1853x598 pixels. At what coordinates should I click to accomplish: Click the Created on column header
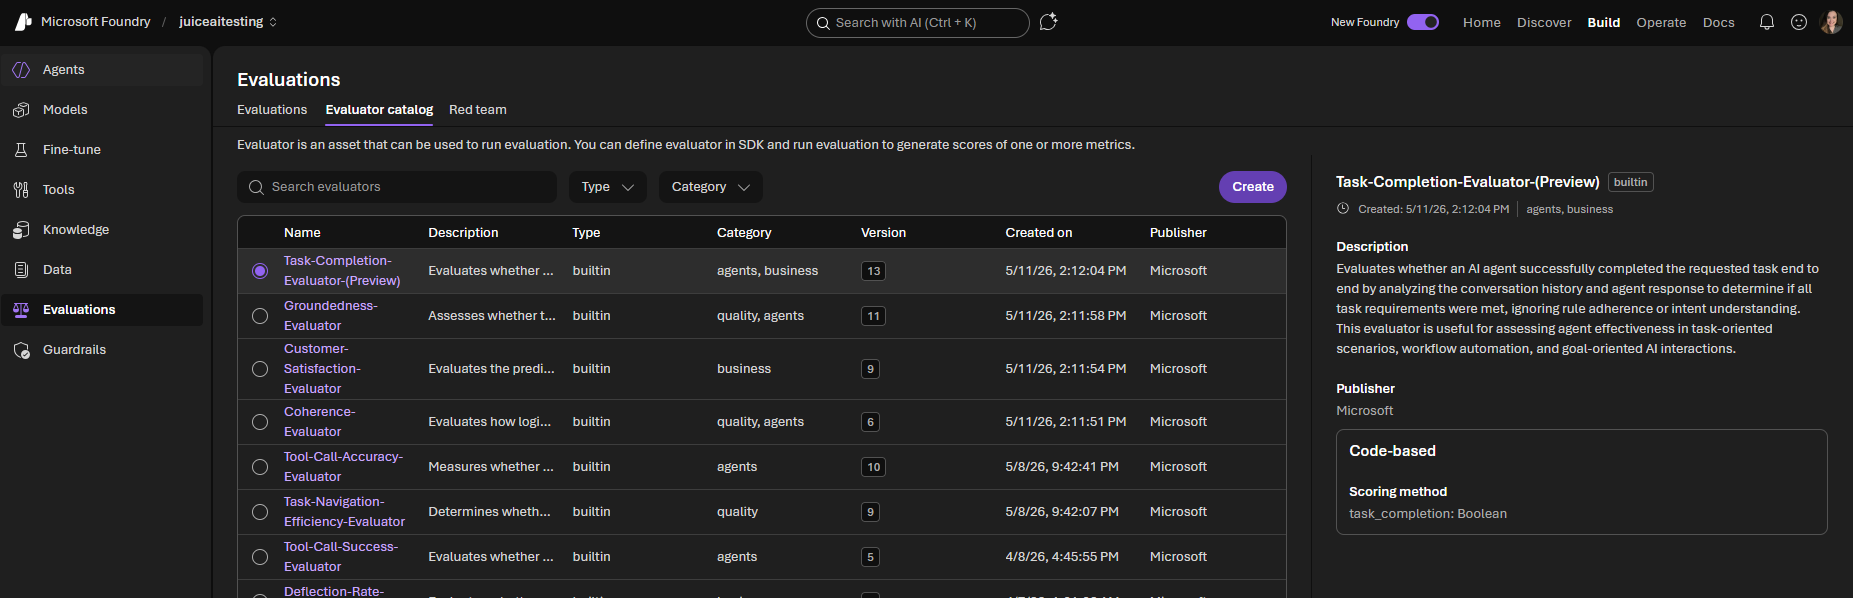1039,233
